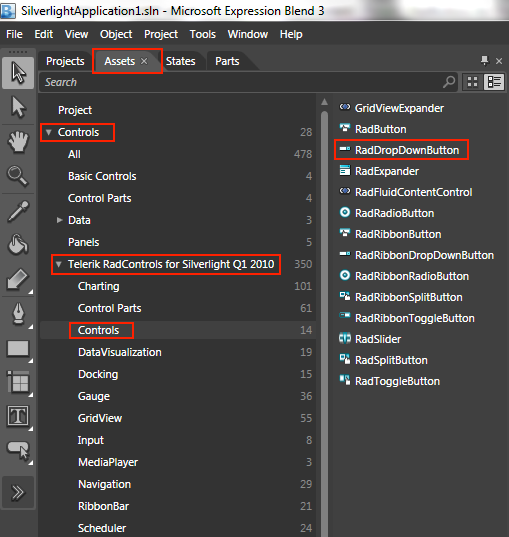Collapse the top Controls category arrow
Screen dimensions: 509x537
pyautogui.click(x=49, y=132)
